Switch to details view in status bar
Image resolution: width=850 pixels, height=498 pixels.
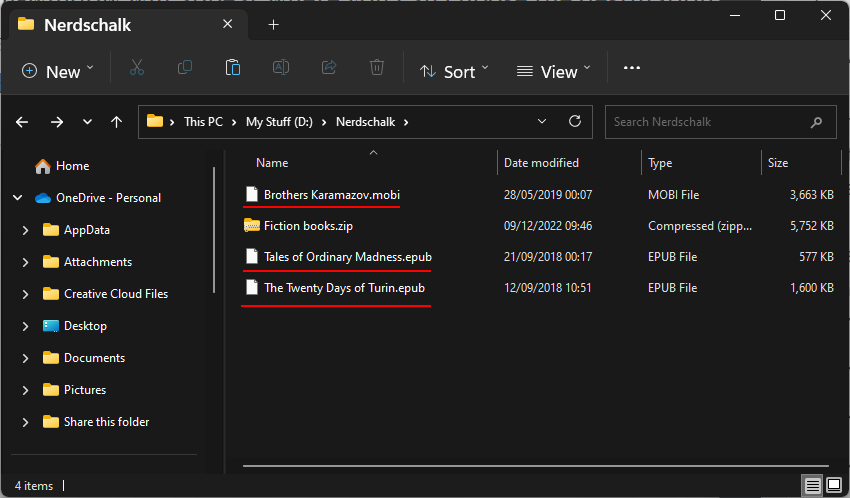point(812,486)
